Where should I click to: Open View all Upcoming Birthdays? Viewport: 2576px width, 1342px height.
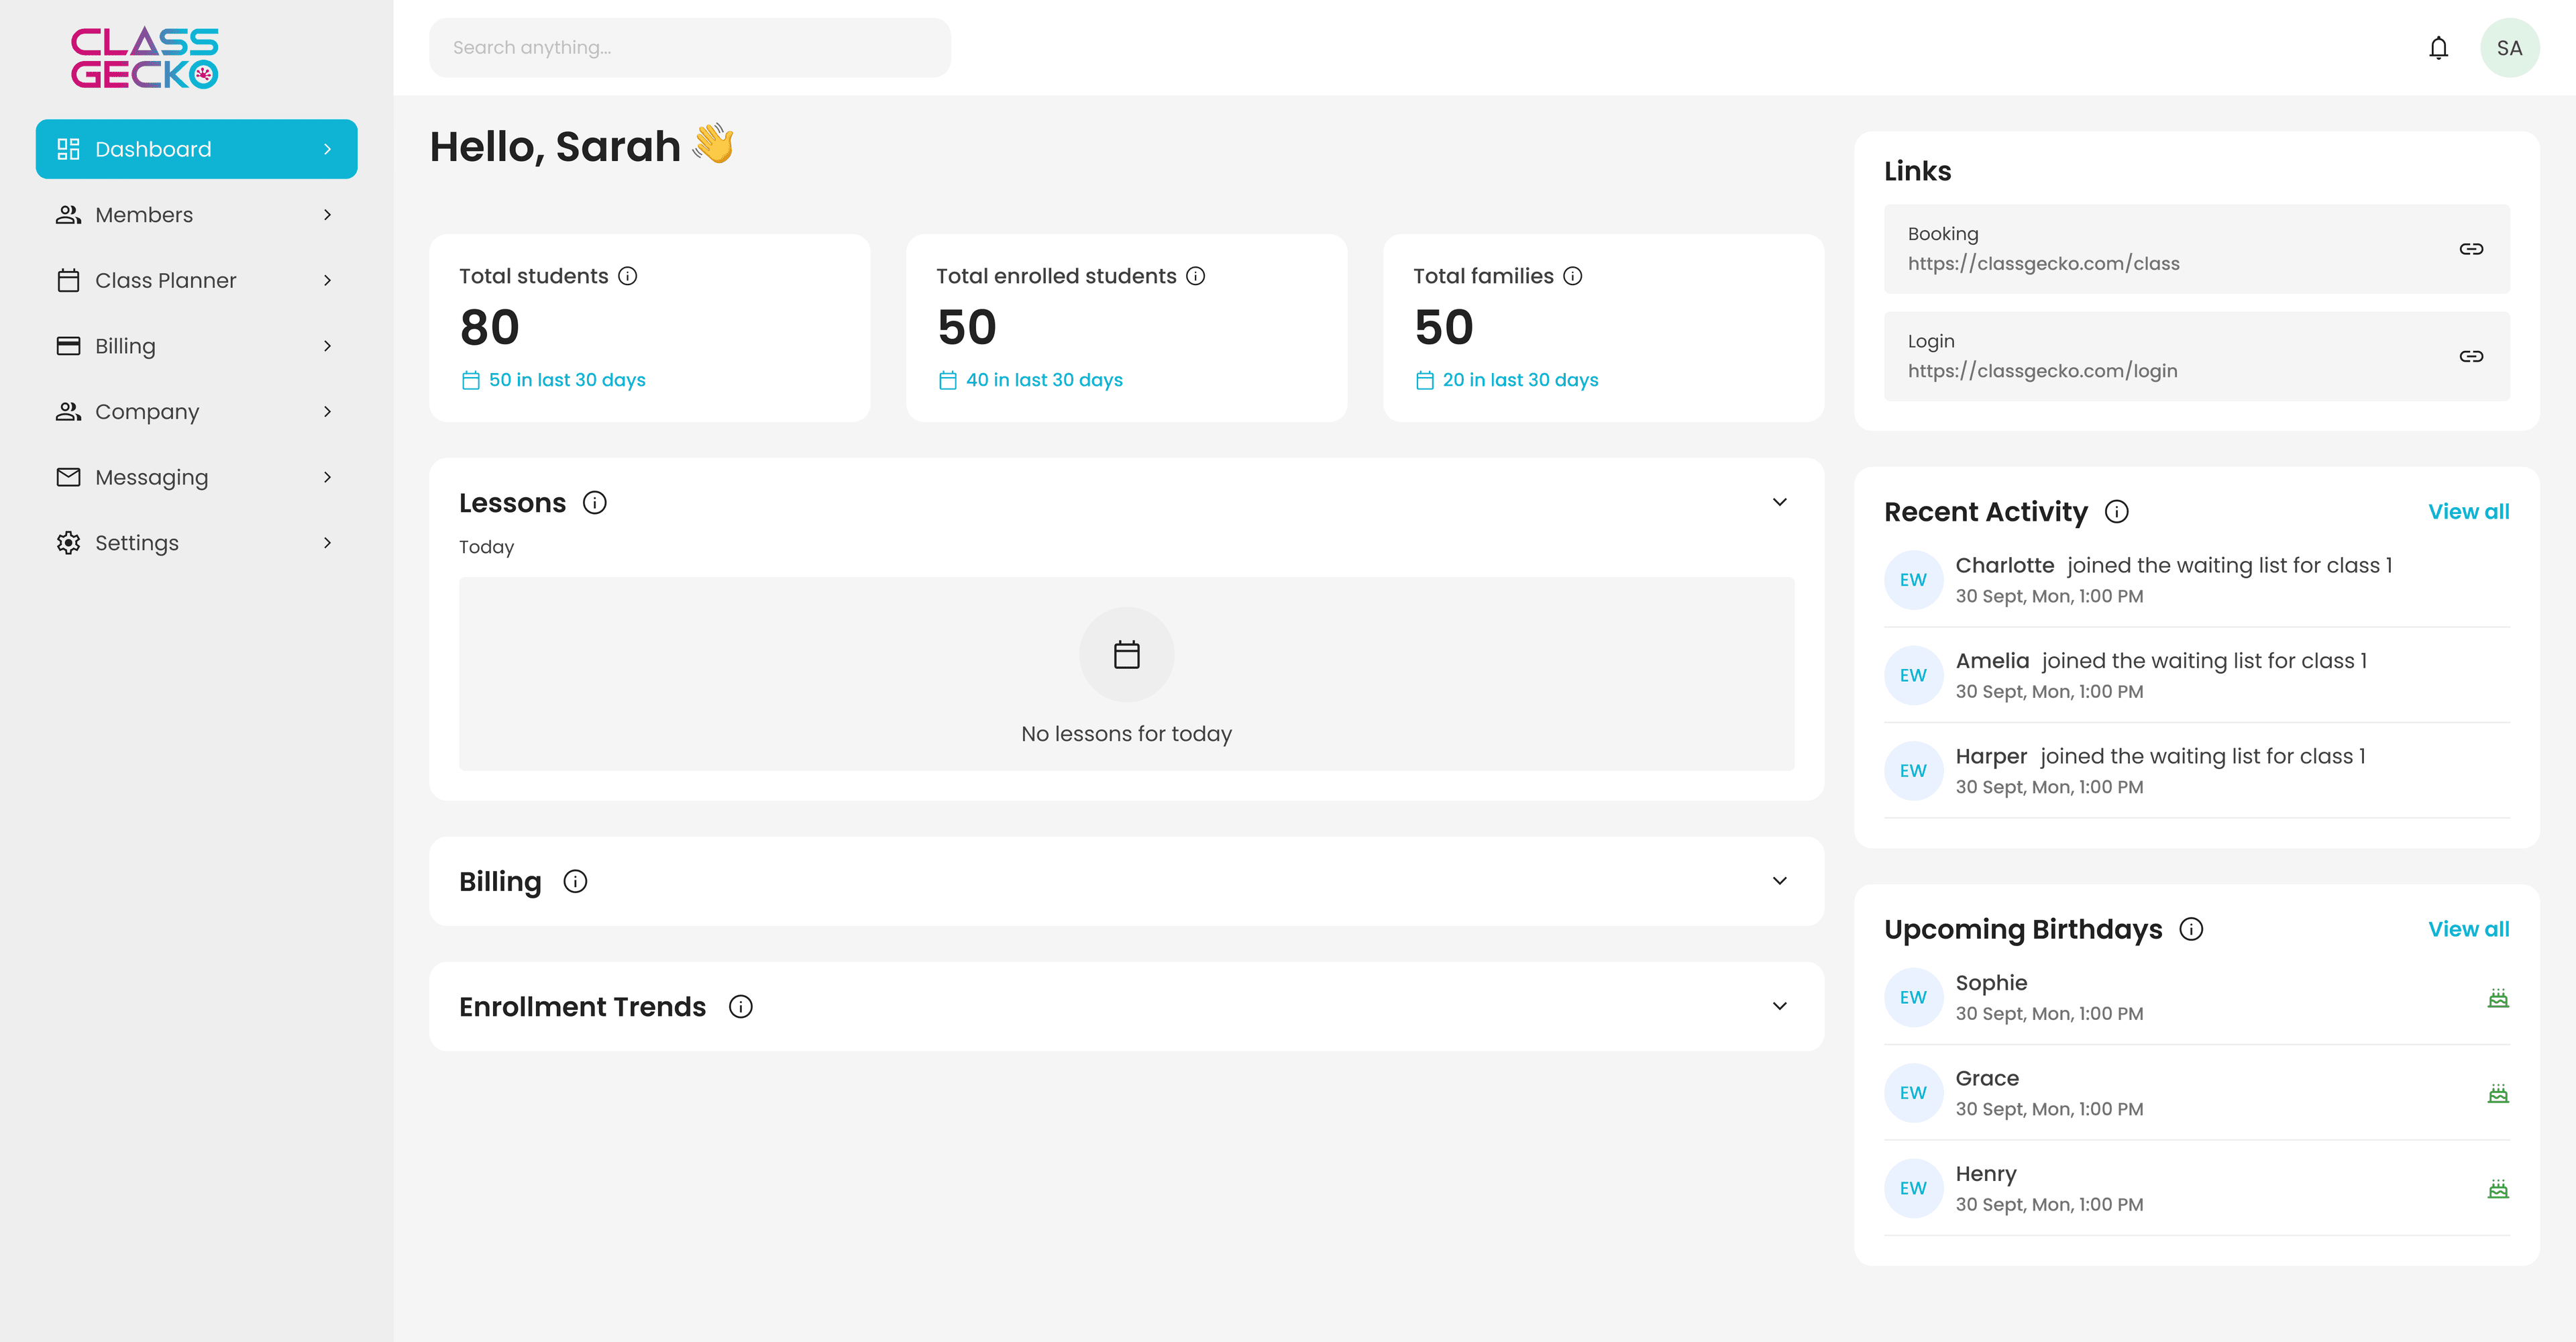[x=2469, y=929]
